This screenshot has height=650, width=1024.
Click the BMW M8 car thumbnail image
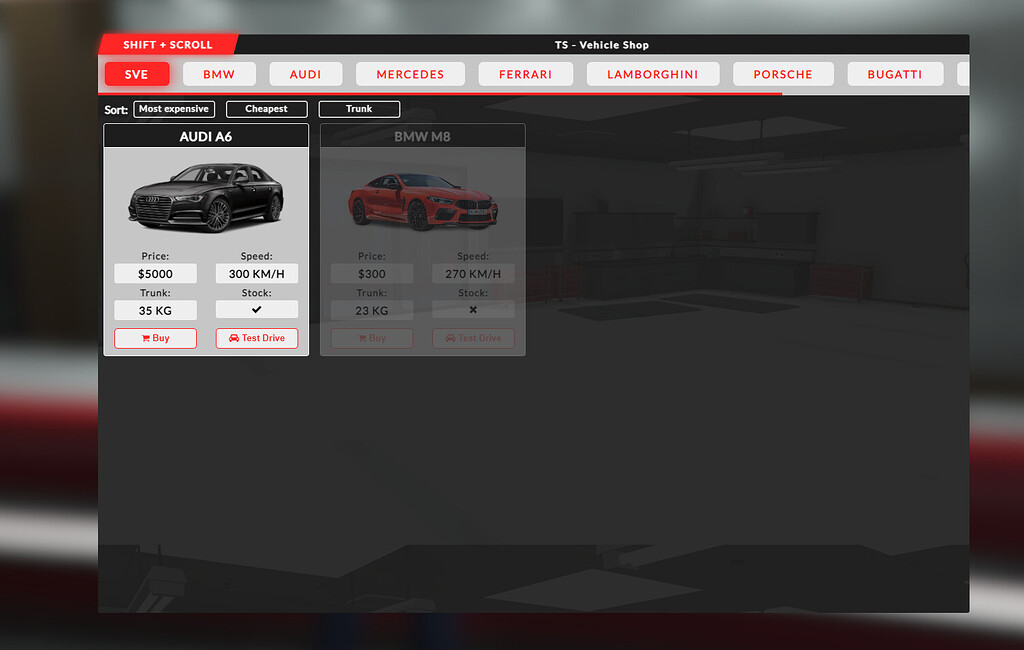[x=421, y=200]
